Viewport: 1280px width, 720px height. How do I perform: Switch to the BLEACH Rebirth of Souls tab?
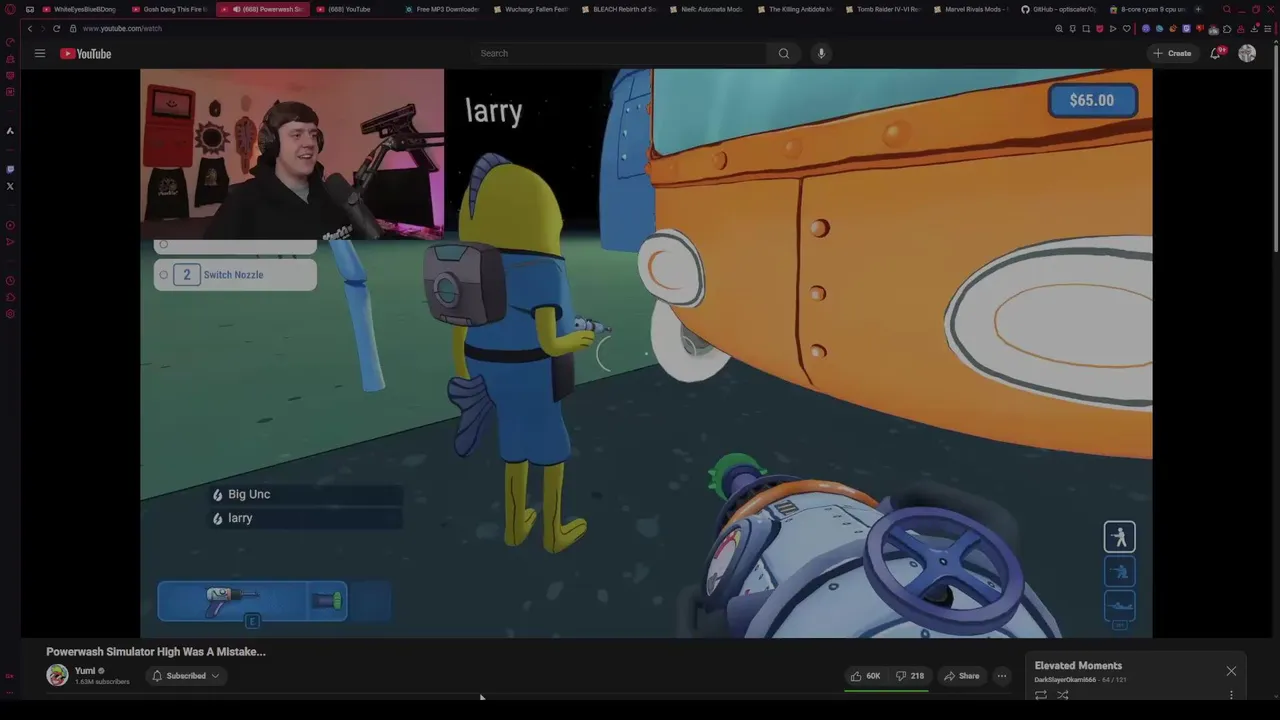[x=618, y=9]
